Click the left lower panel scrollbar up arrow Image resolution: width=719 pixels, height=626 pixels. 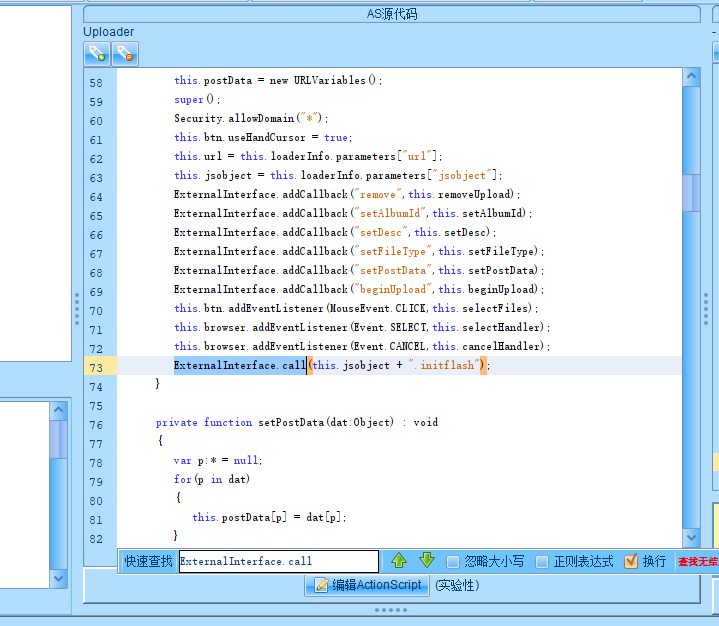coord(58,410)
